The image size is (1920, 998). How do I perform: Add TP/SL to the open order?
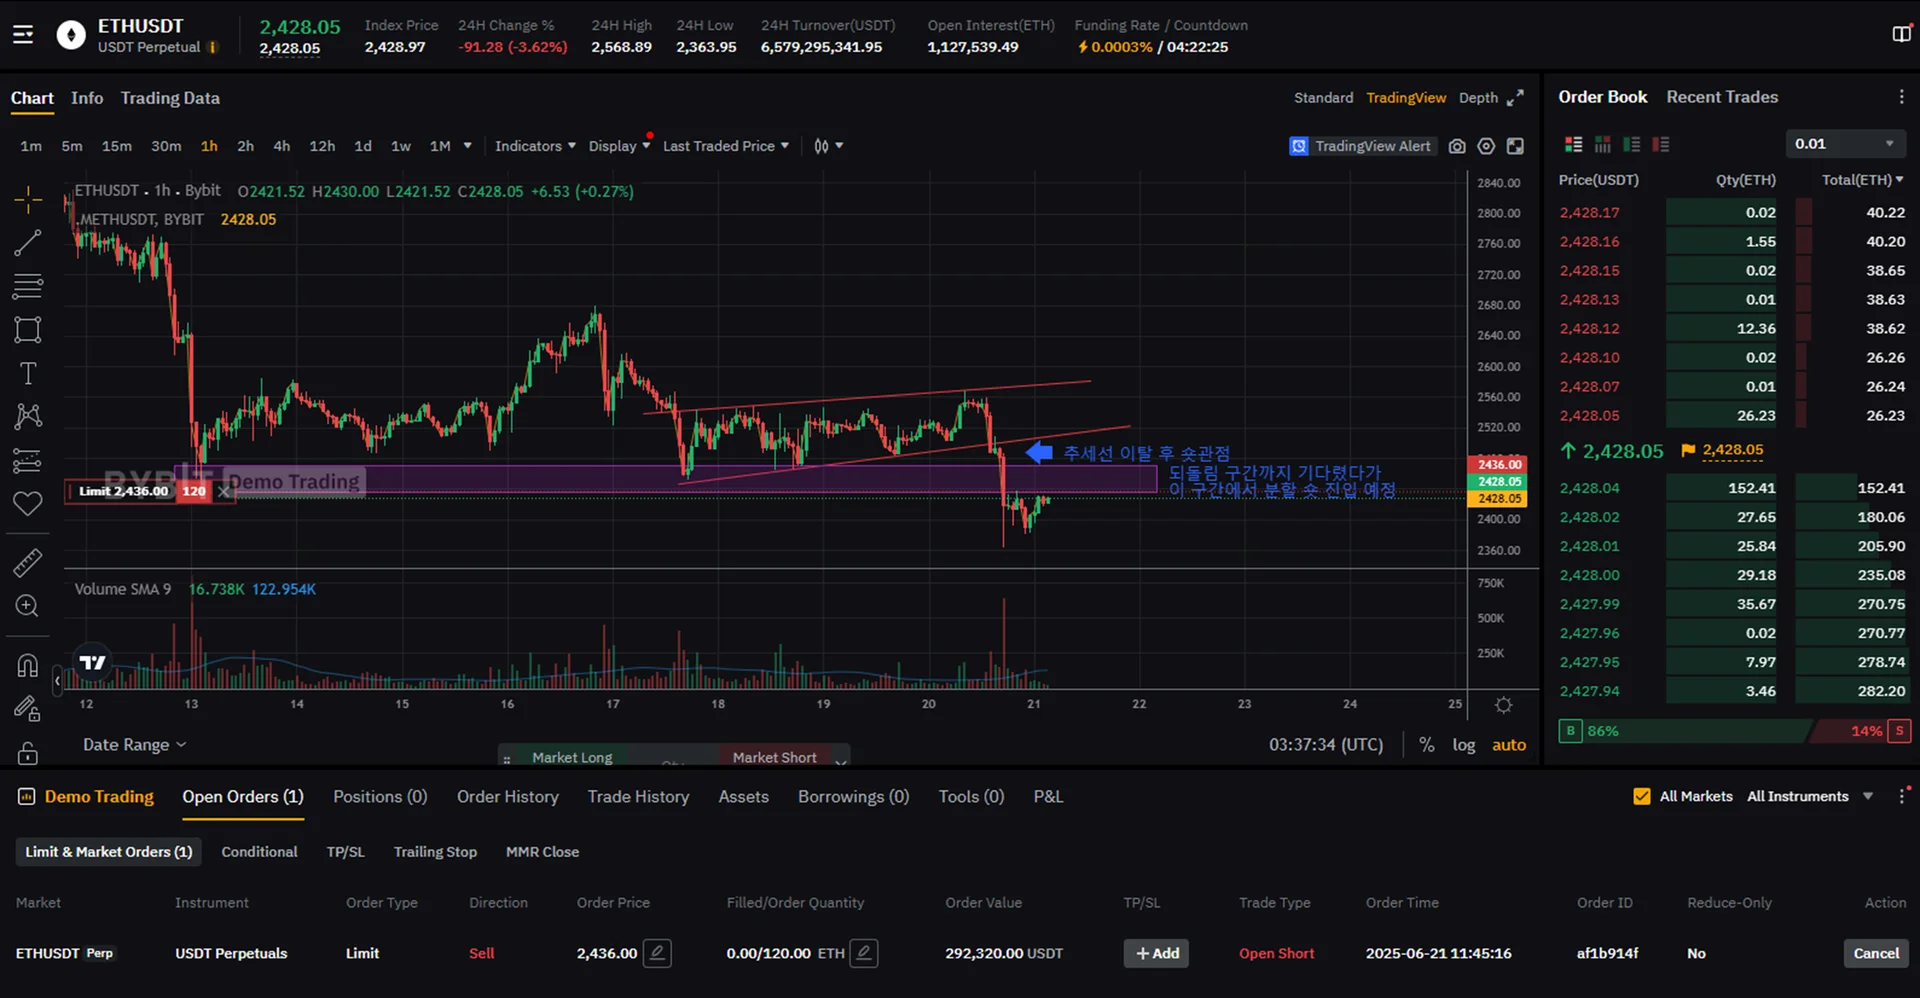pyautogui.click(x=1157, y=953)
